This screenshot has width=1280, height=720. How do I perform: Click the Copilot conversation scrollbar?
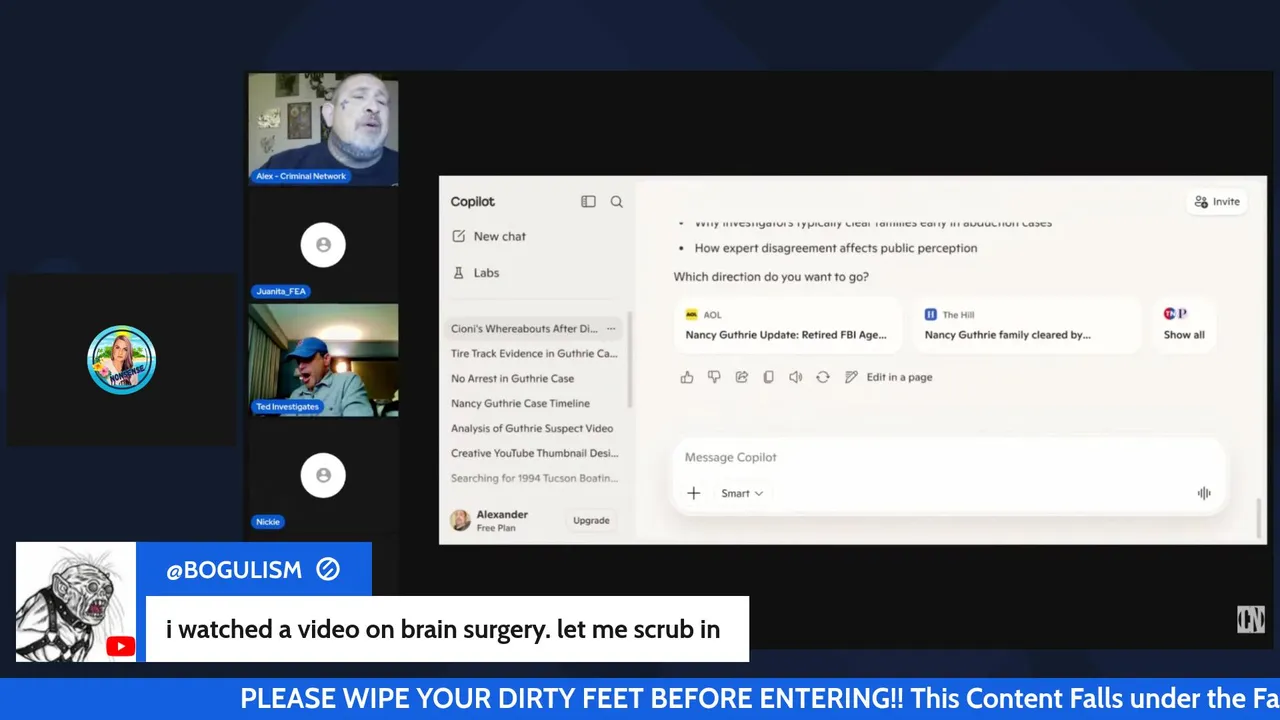pyautogui.click(x=1259, y=518)
